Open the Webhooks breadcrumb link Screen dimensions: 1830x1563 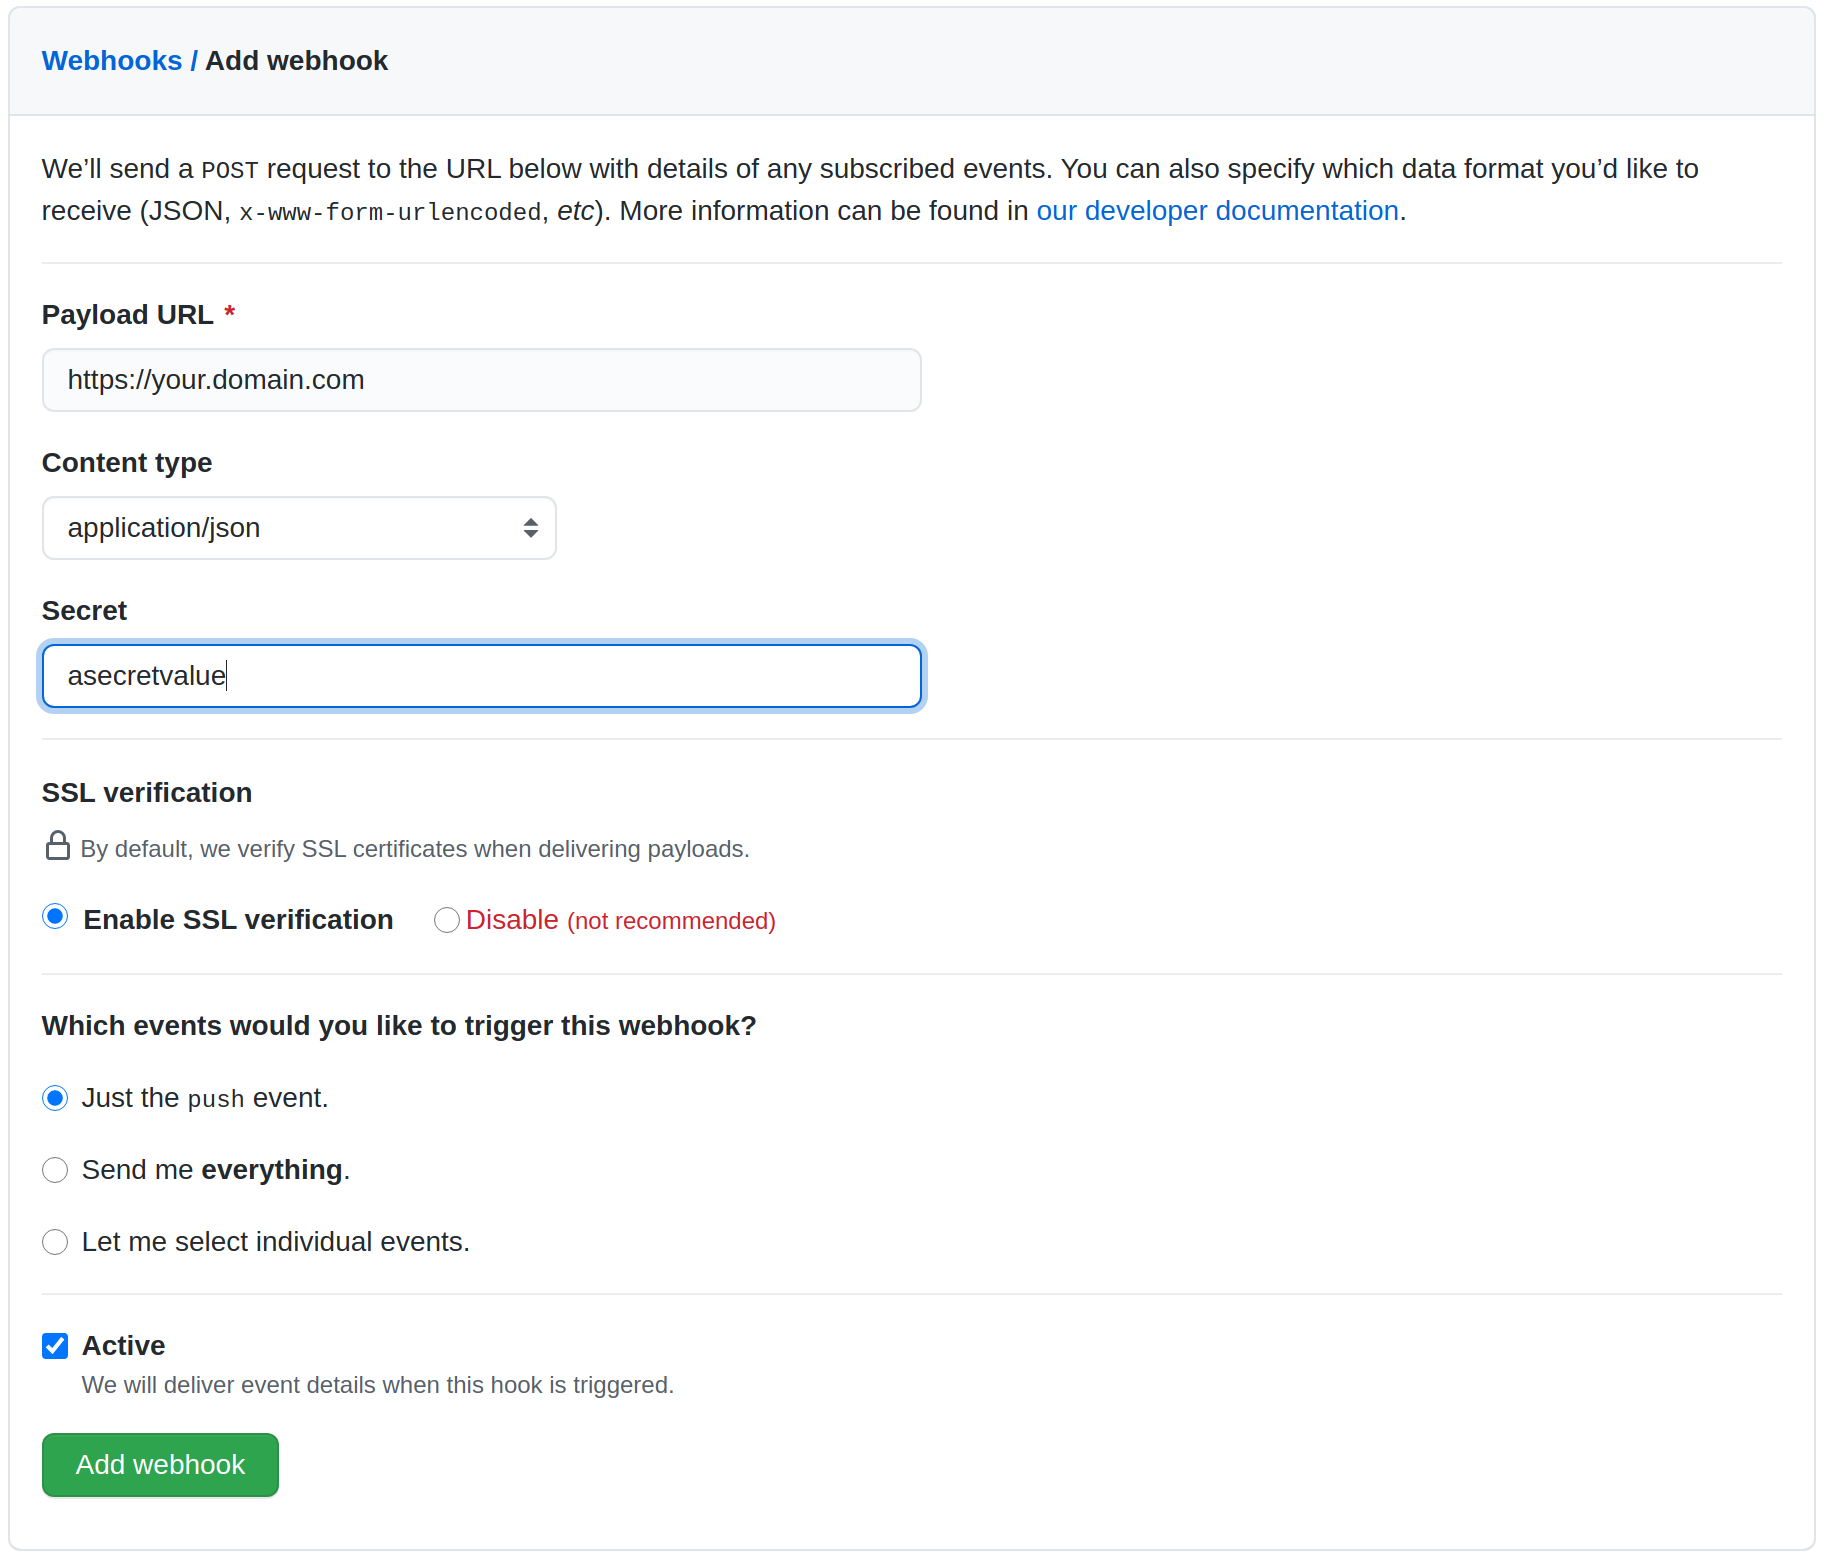coord(112,60)
